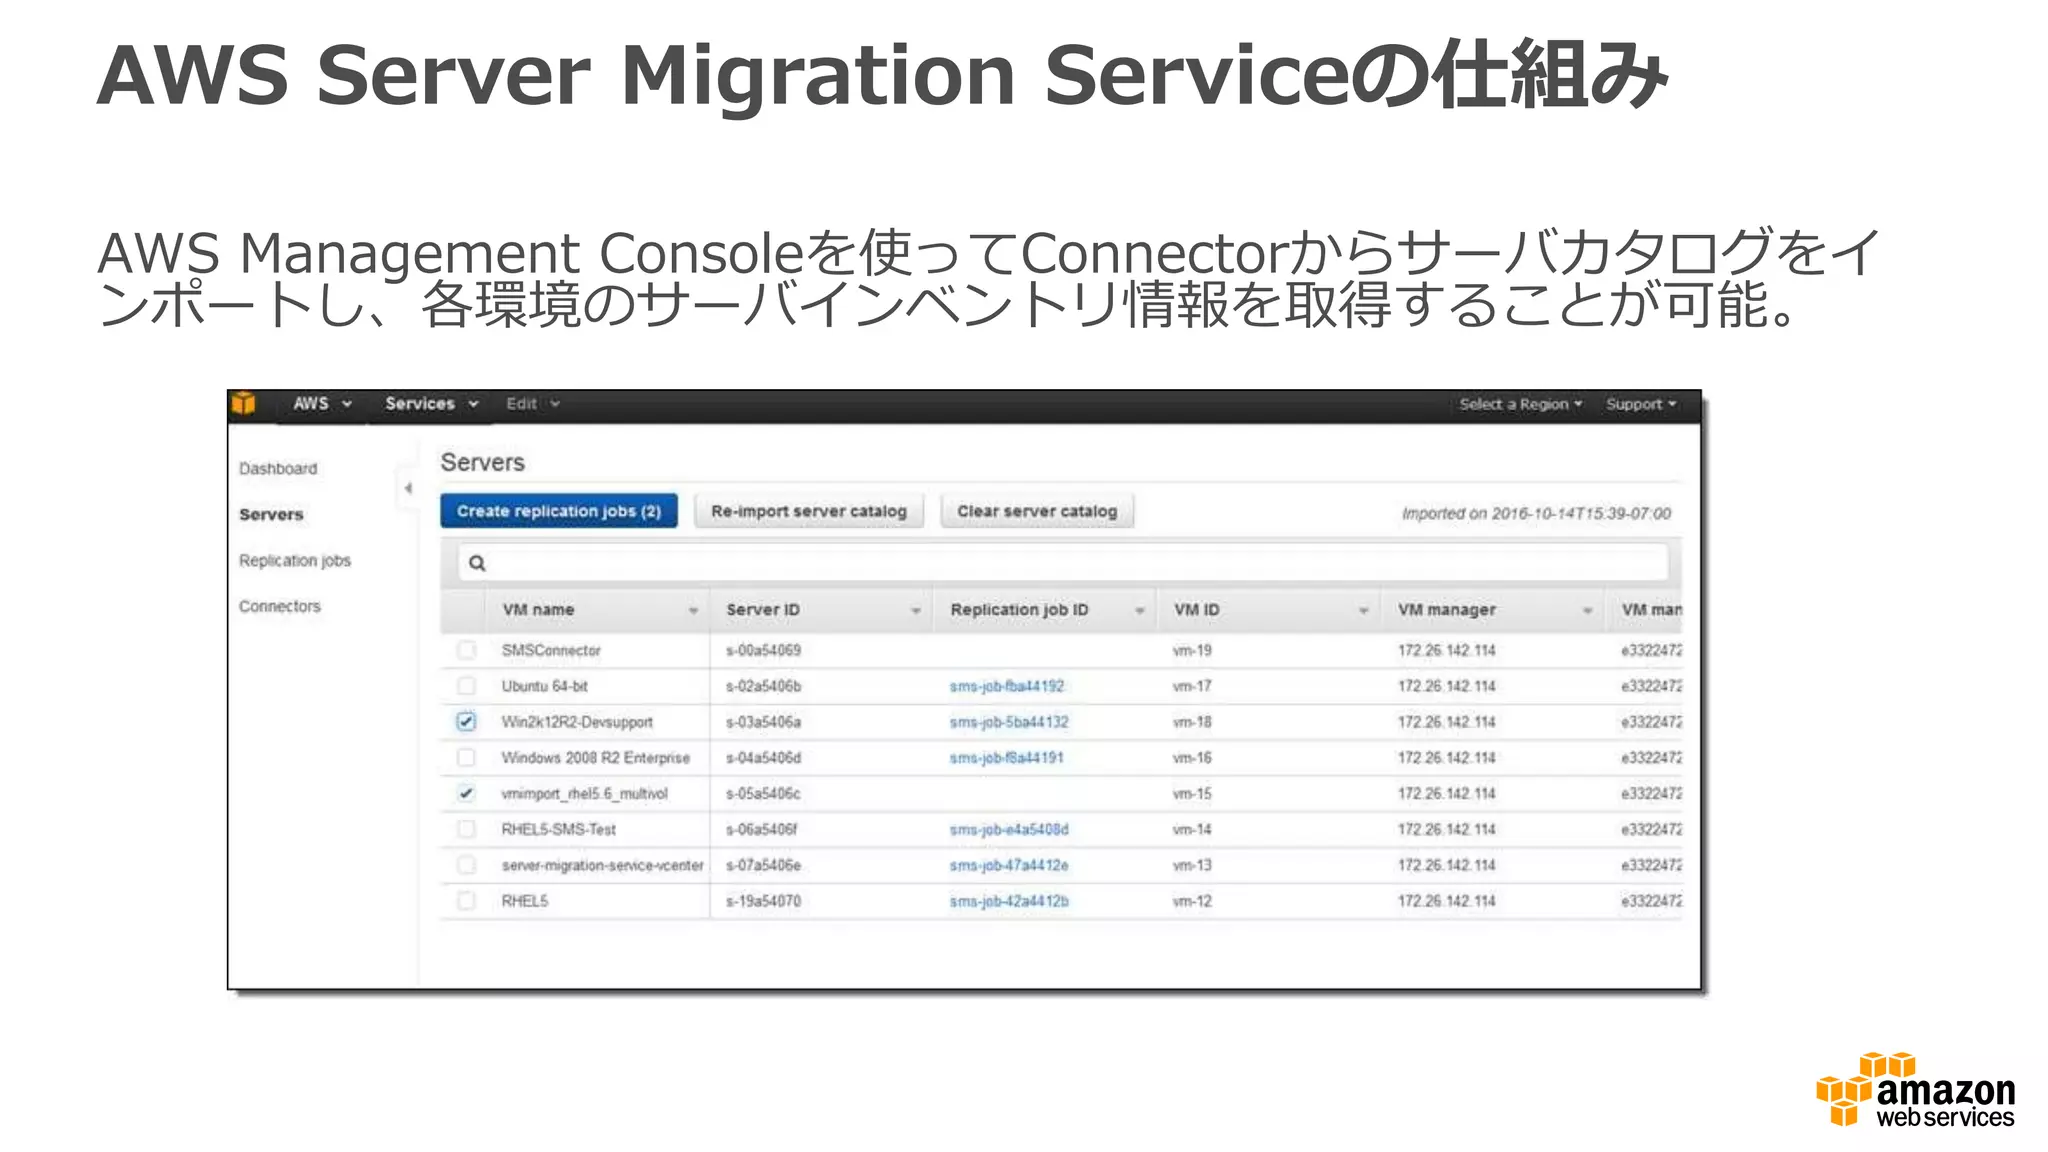The image size is (2048, 1152).
Task: Click VM name server-migration-service-vcenter
Action: (x=603, y=866)
